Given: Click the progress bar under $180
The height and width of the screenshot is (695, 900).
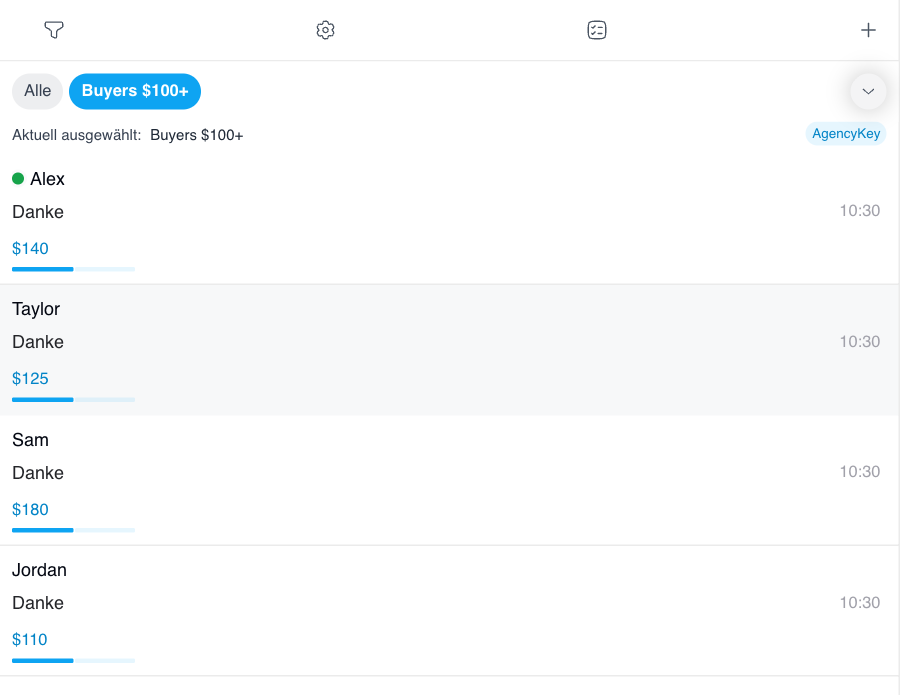Looking at the screenshot, I should click(x=73, y=530).
